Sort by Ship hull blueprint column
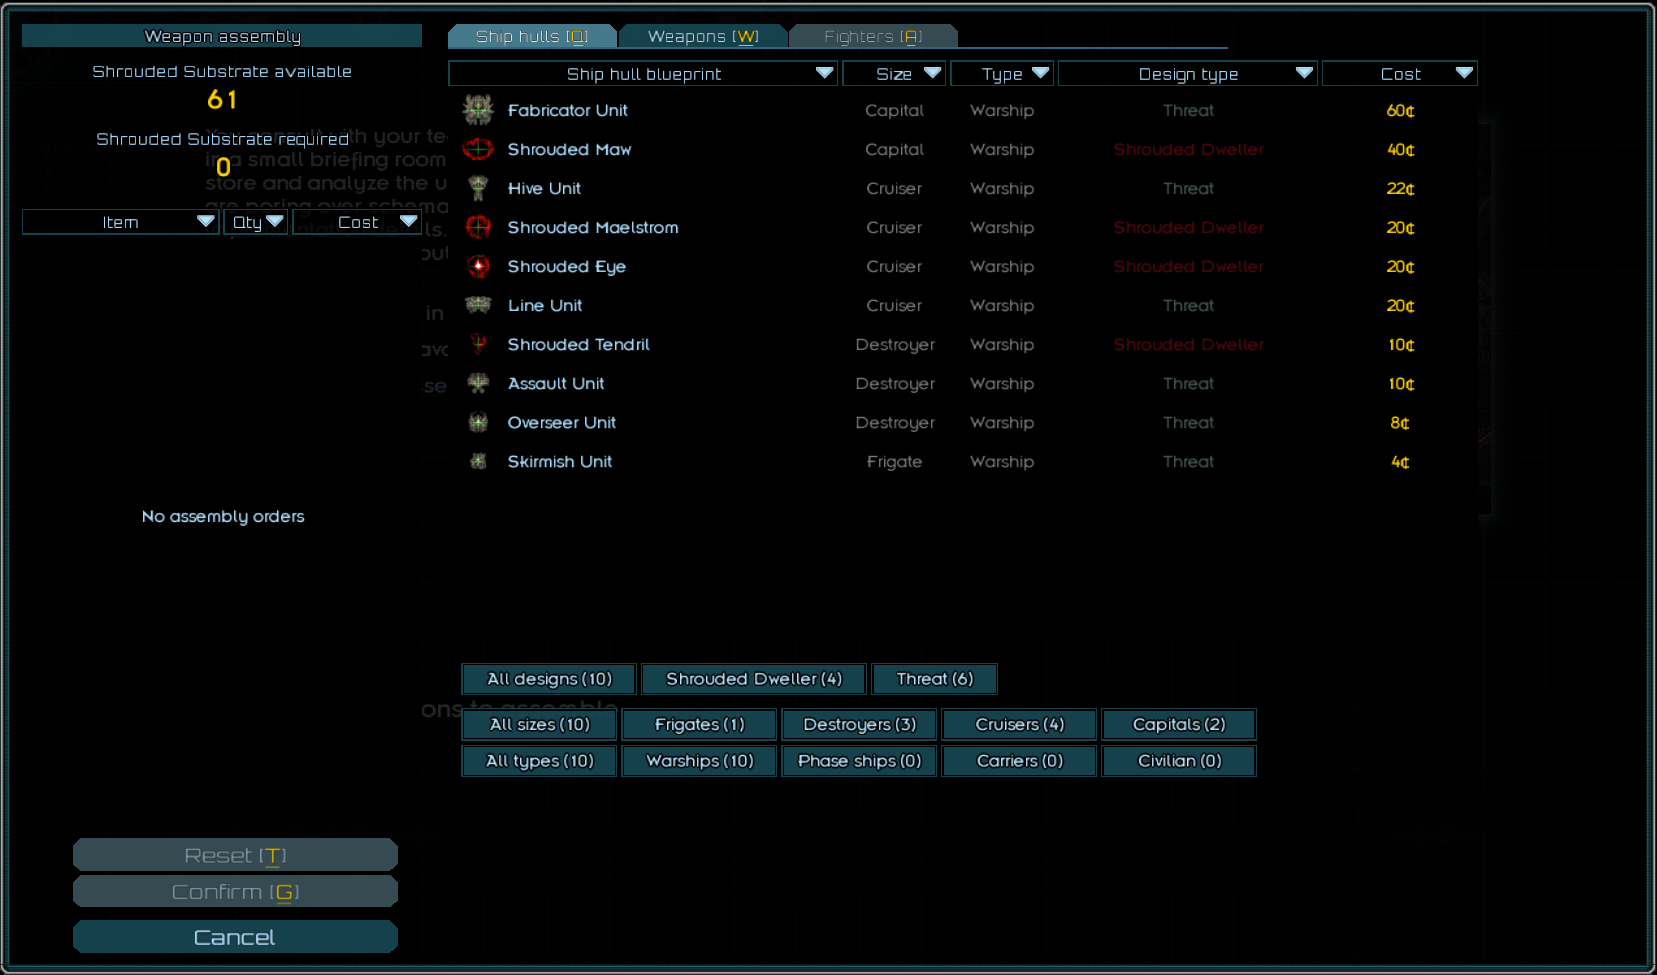 [643, 74]
